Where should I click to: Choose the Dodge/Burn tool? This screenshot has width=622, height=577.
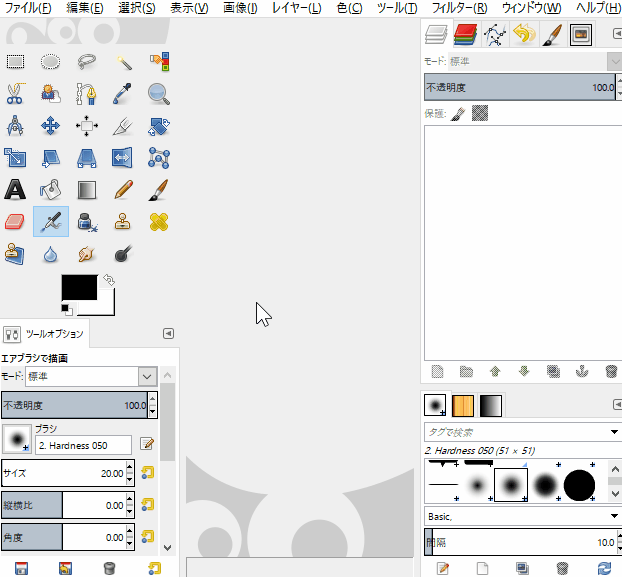[123, 254]
